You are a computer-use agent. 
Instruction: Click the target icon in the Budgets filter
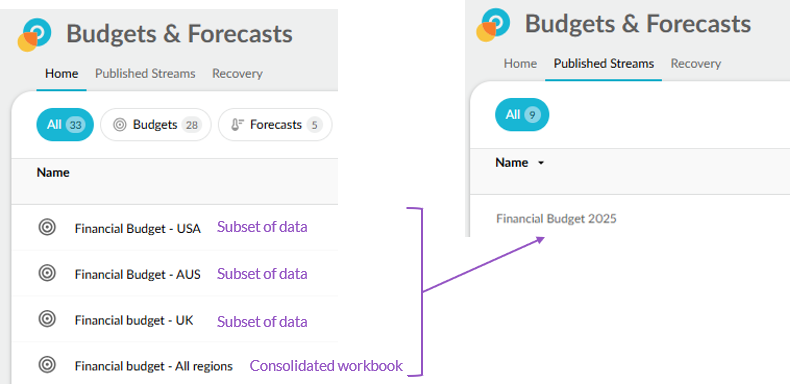[119, 125]
